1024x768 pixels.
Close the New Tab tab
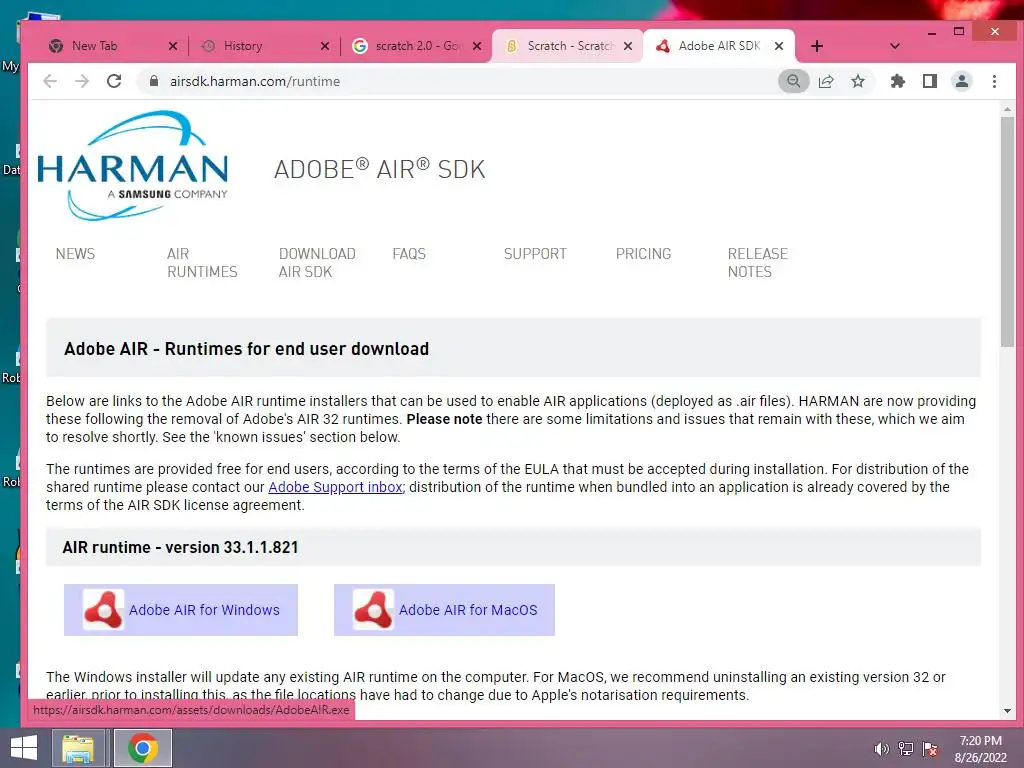pos(172,46)
